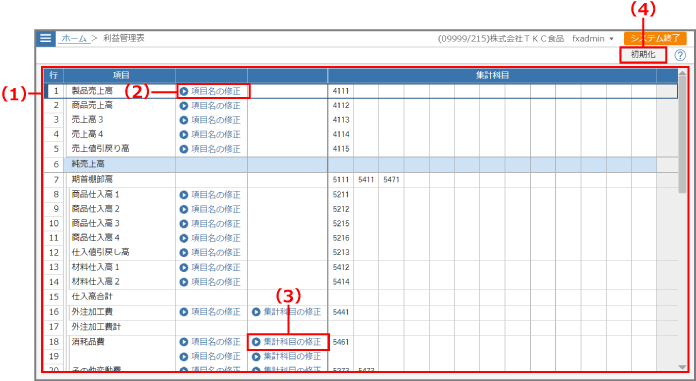Image resolution: width=696 pixels, height=381 pixels.
Task: Click the 4111 code cell in row 1
Action: 341,91
